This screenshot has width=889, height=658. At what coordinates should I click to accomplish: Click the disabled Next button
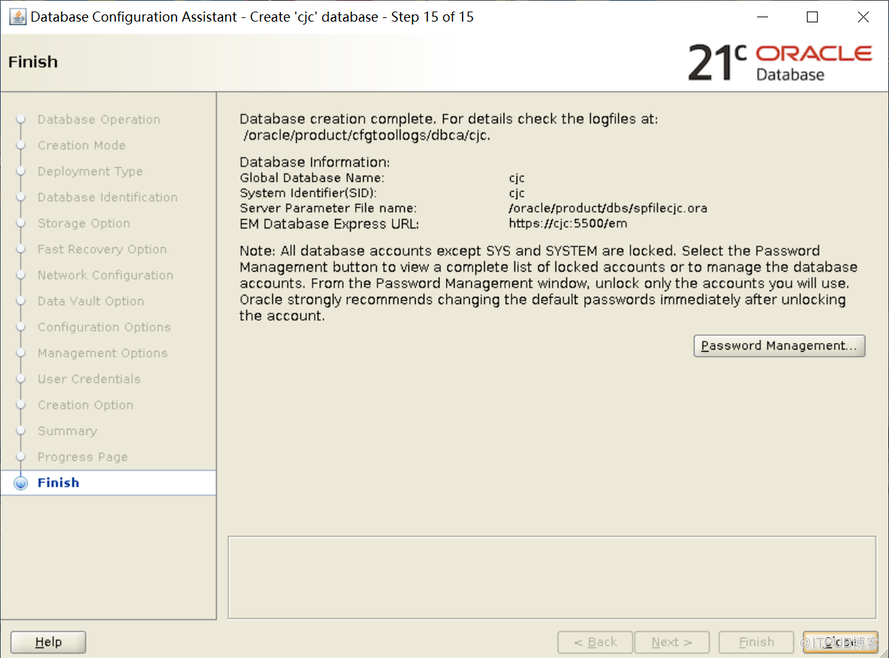(x=672, y=642)
